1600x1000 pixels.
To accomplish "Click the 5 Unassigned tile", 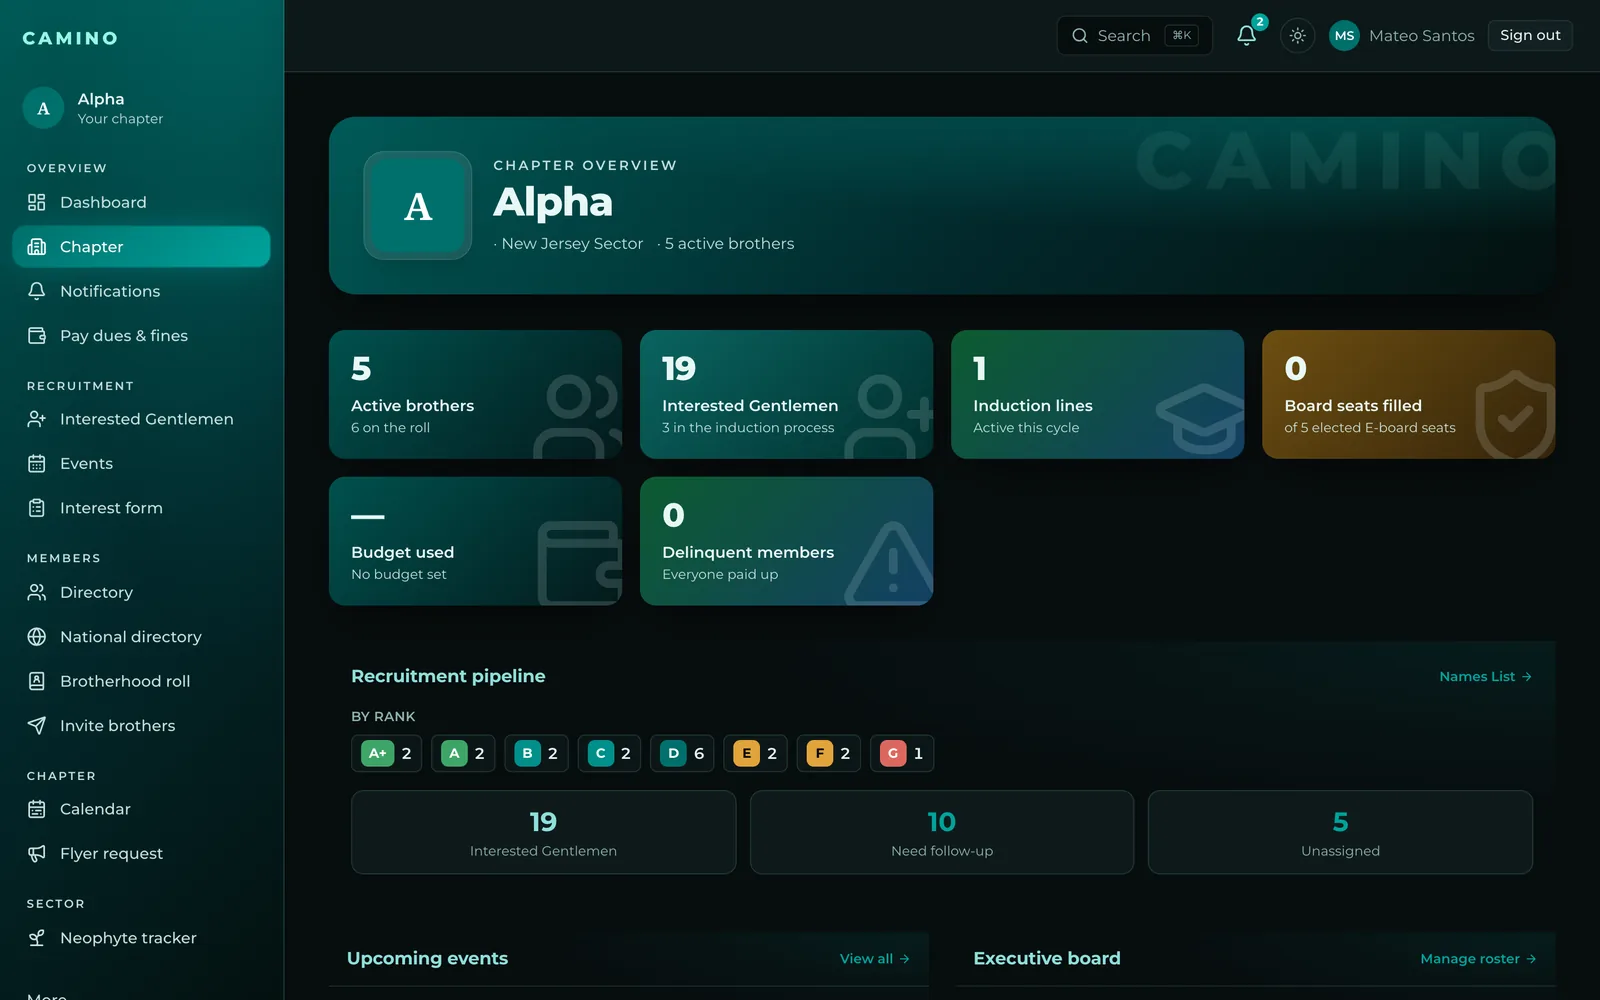I will tap(1340, 832).
